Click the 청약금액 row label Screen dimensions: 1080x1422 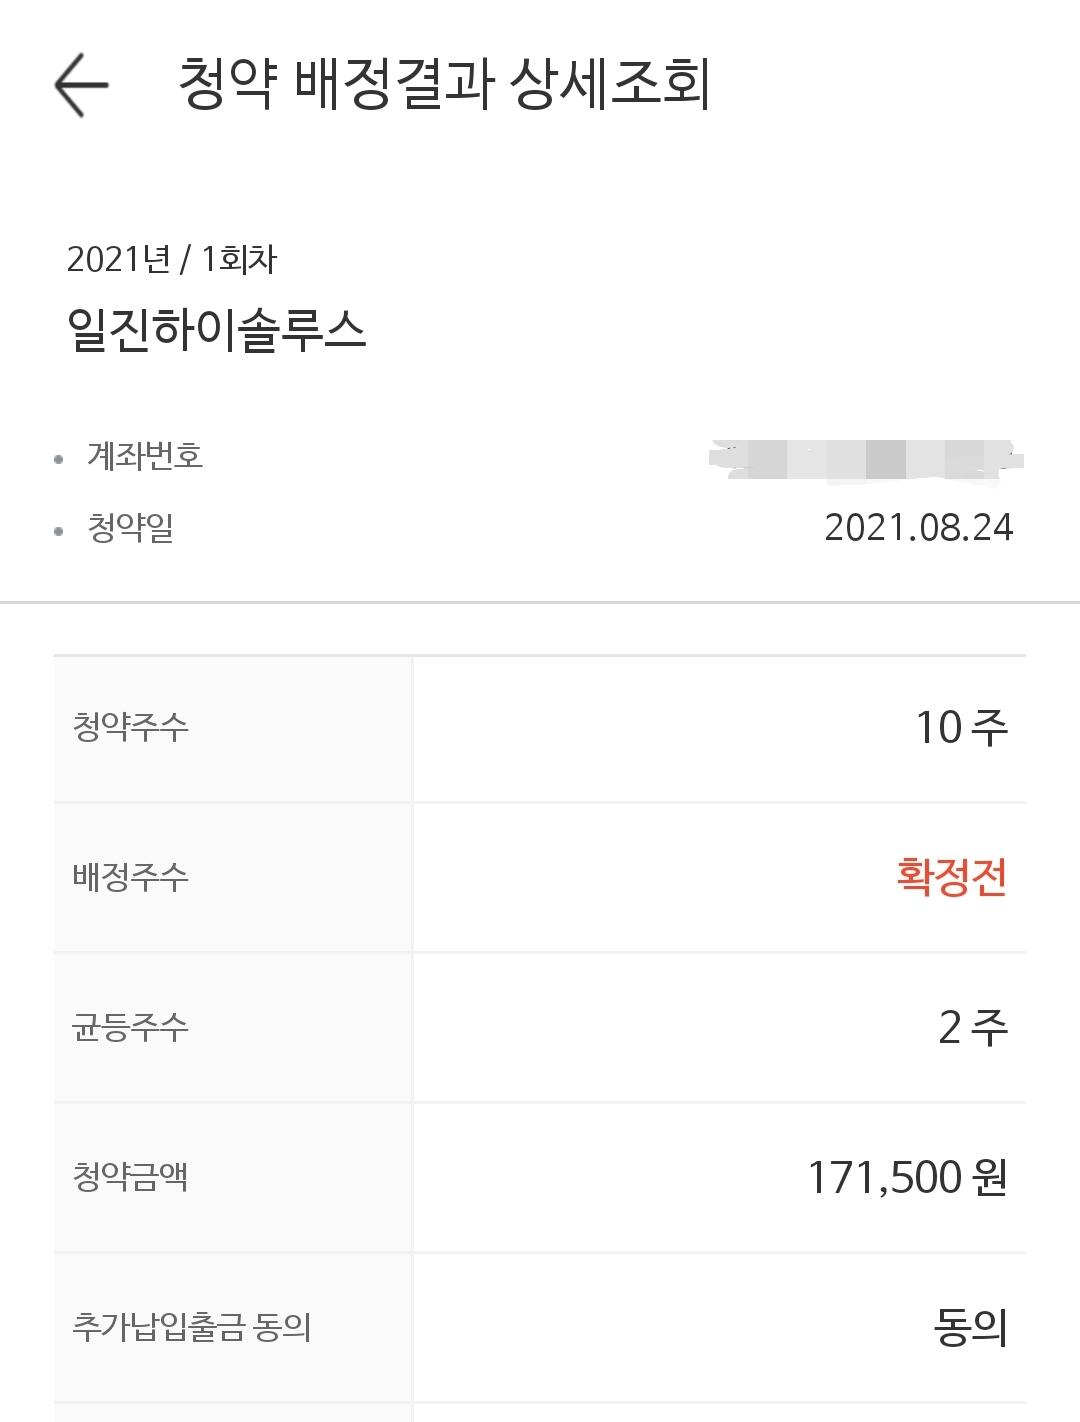click(130, 1177)
